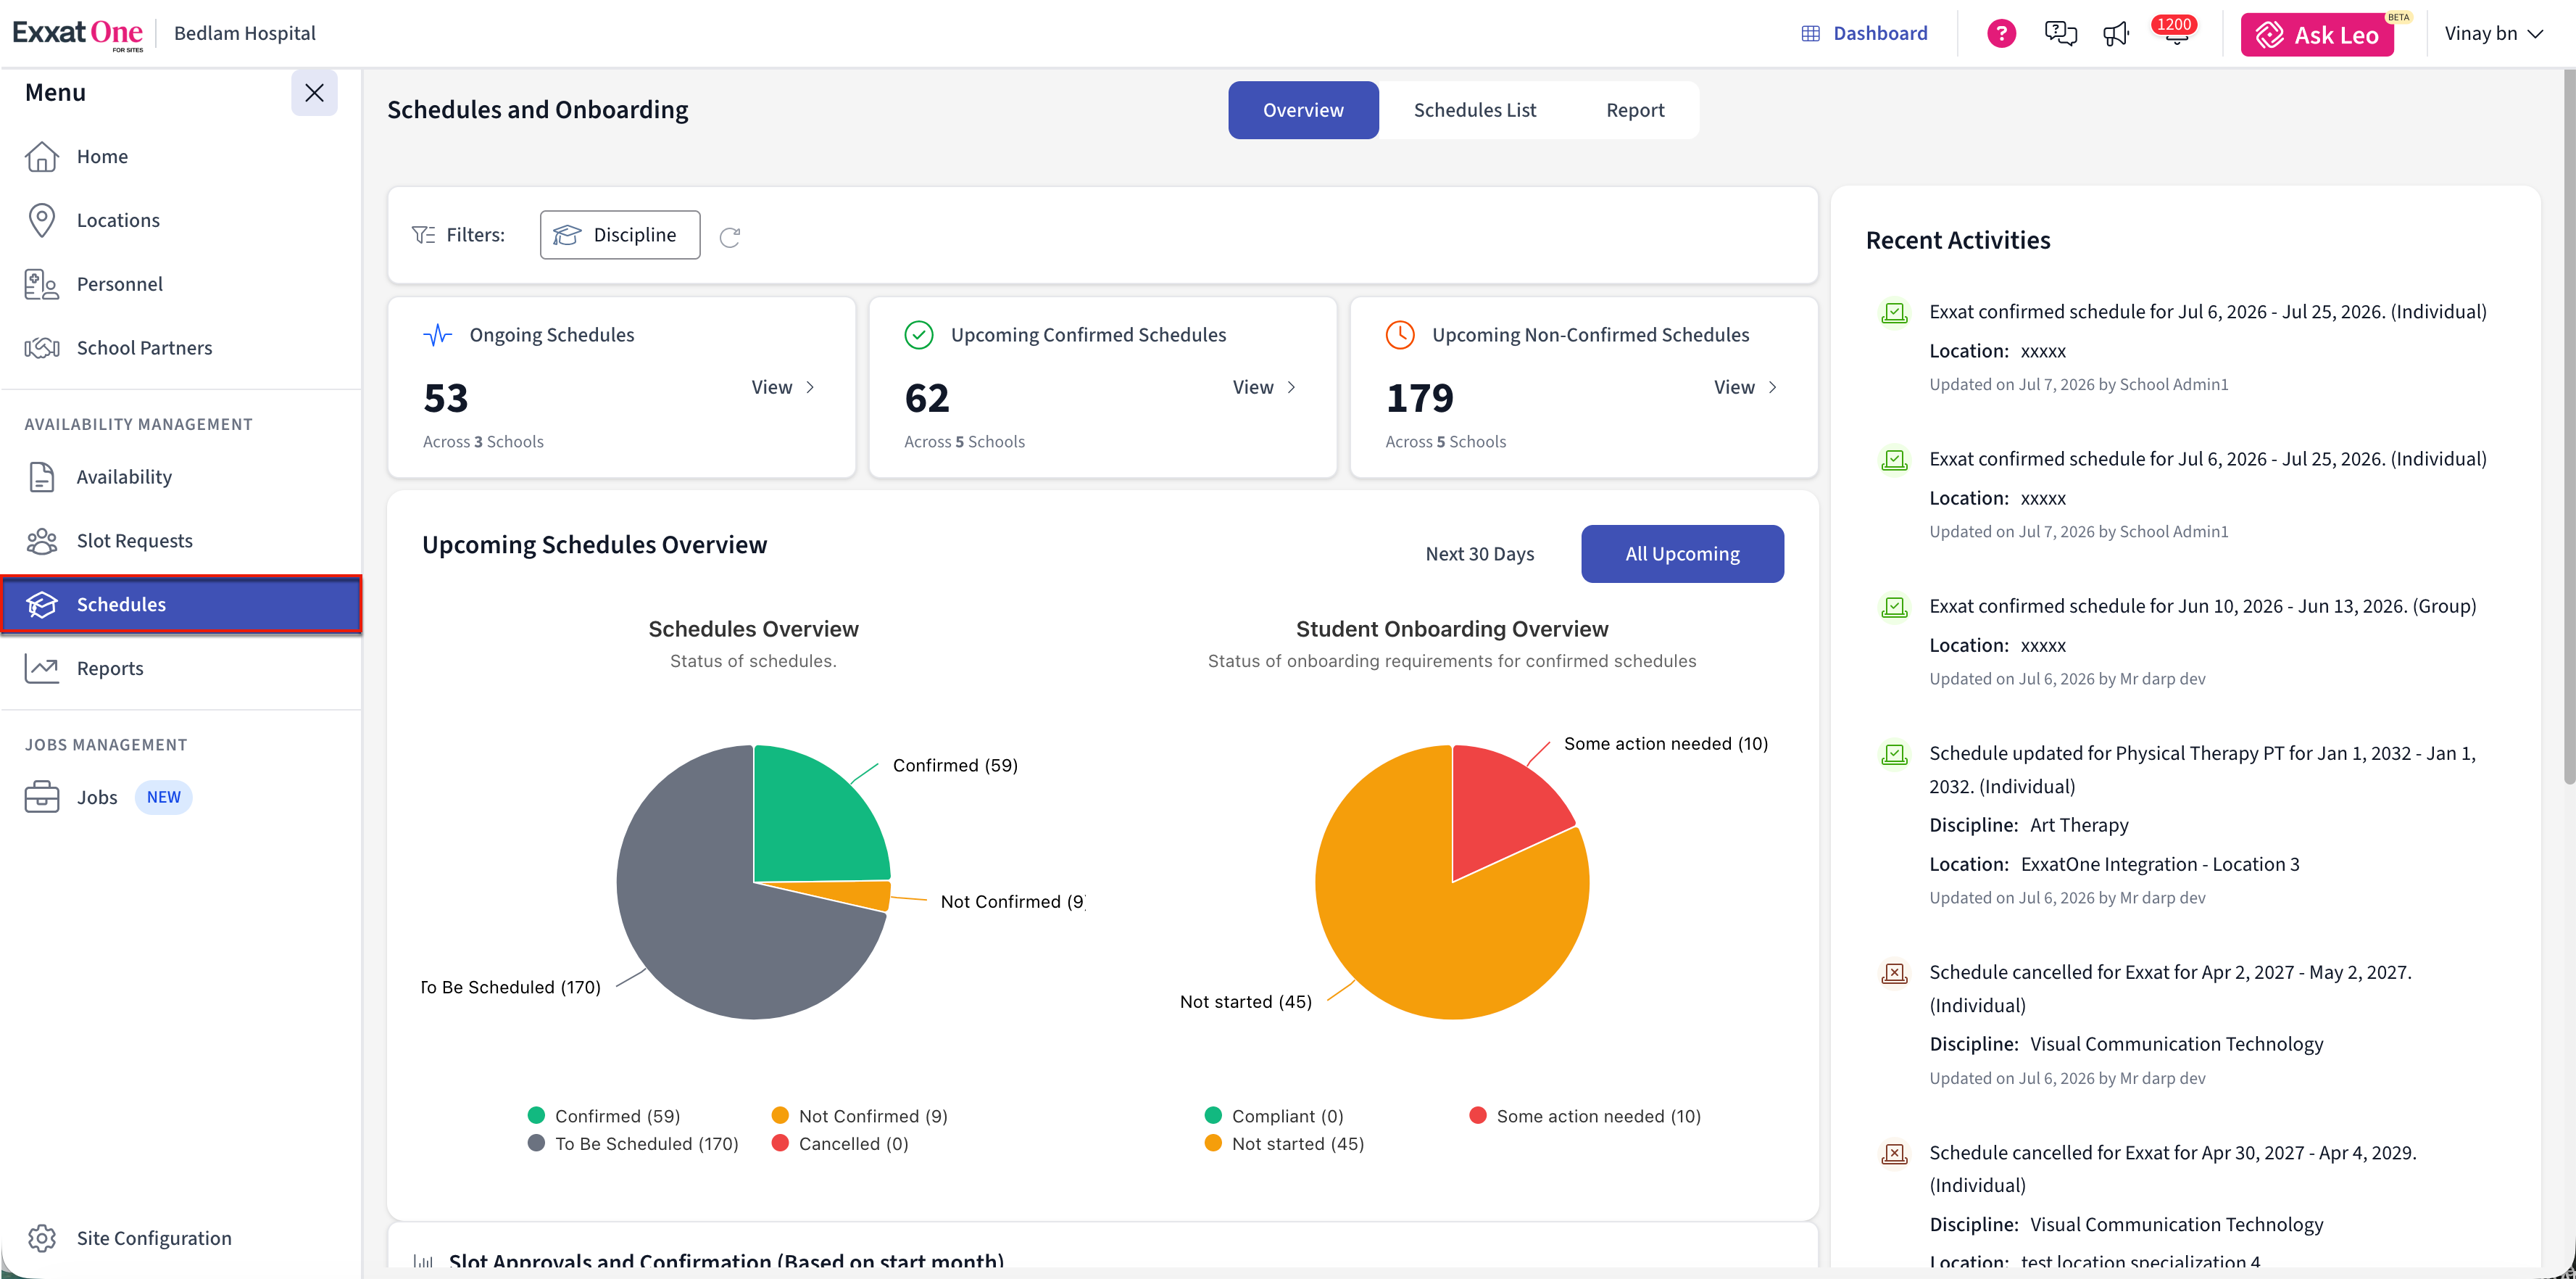This screenshot has height=1279, width=2576.
Task: Switch to the Report tab
Action: (x=1634, y=110)
